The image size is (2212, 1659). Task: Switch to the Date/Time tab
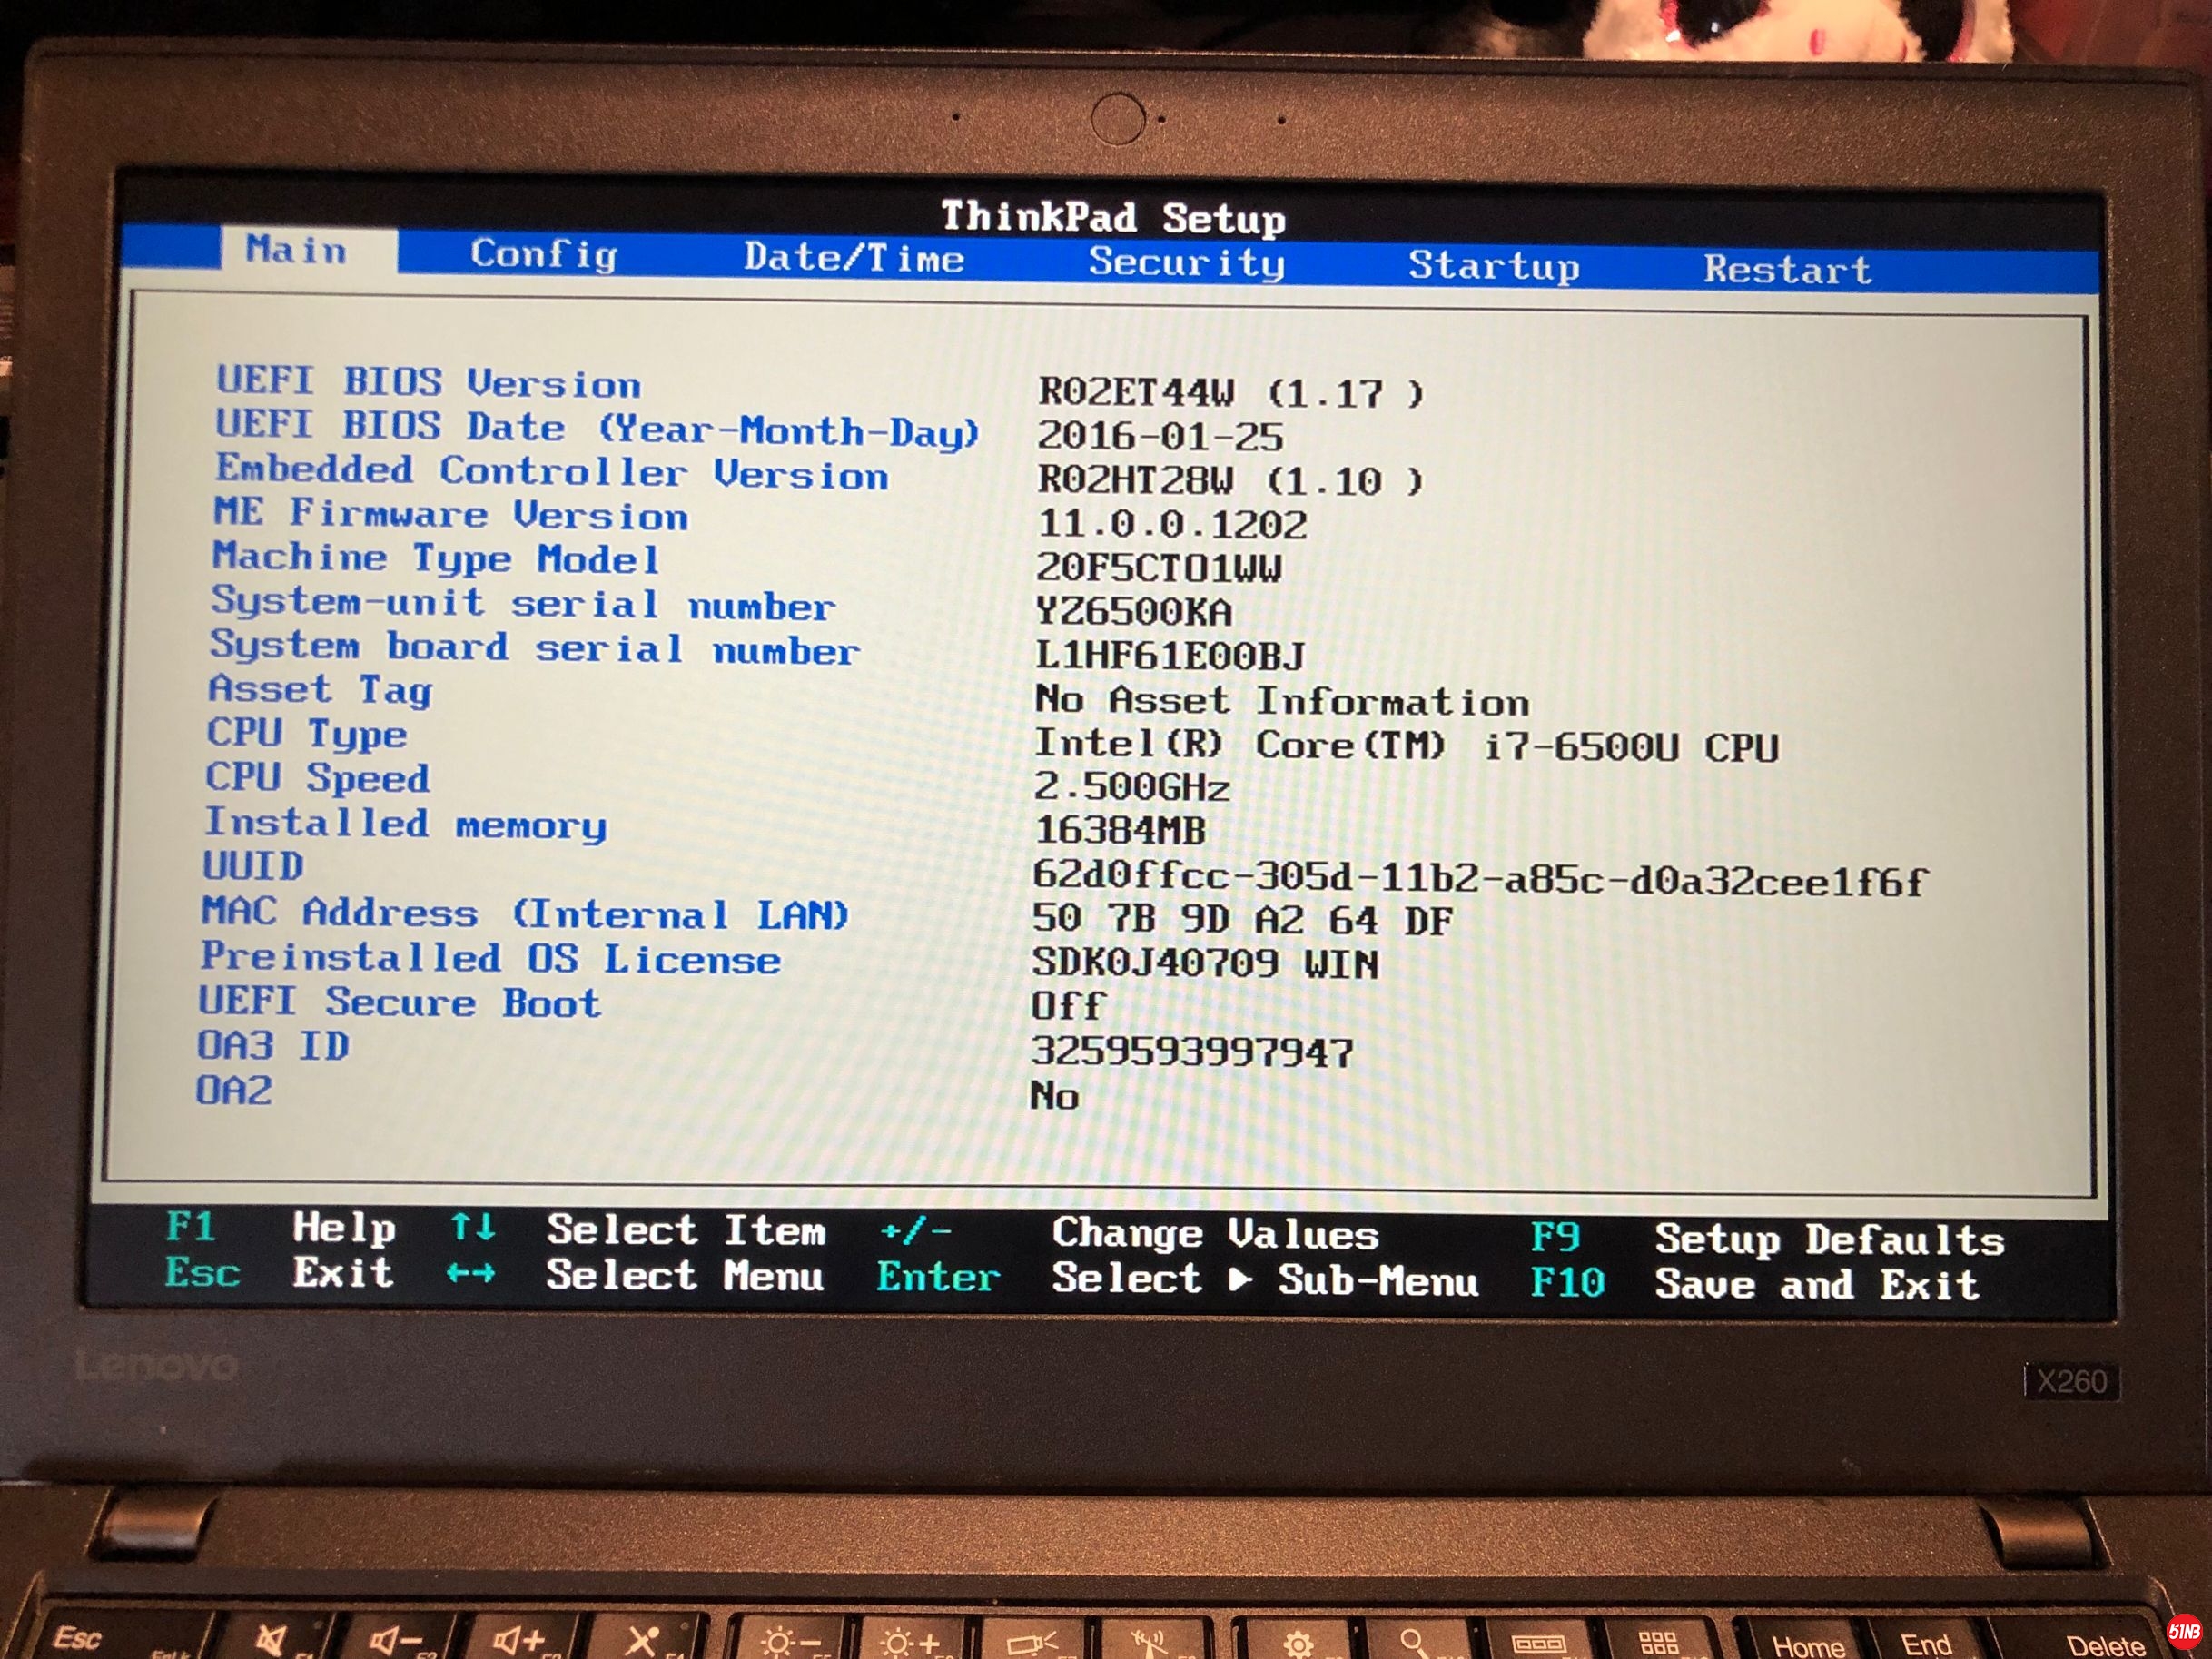(854, 258)
